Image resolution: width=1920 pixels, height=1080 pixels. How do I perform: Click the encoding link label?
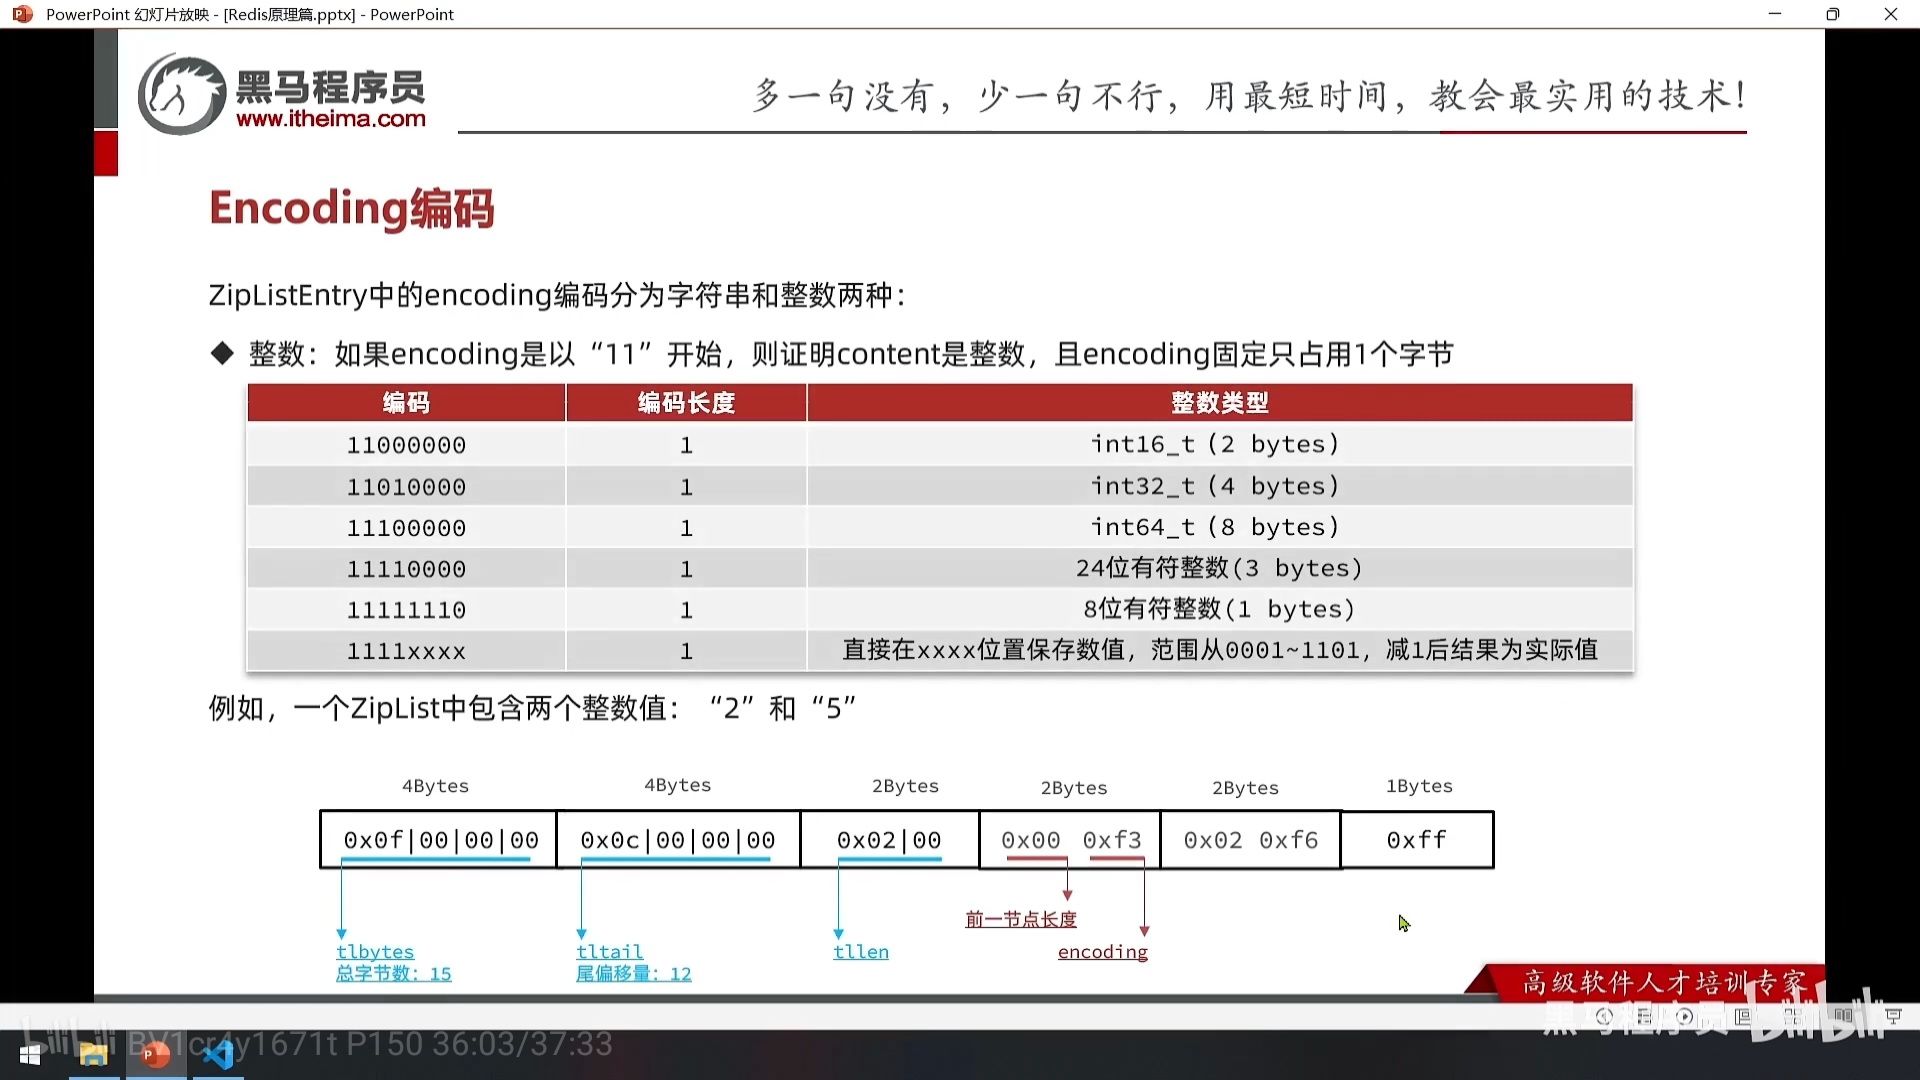1102,952
